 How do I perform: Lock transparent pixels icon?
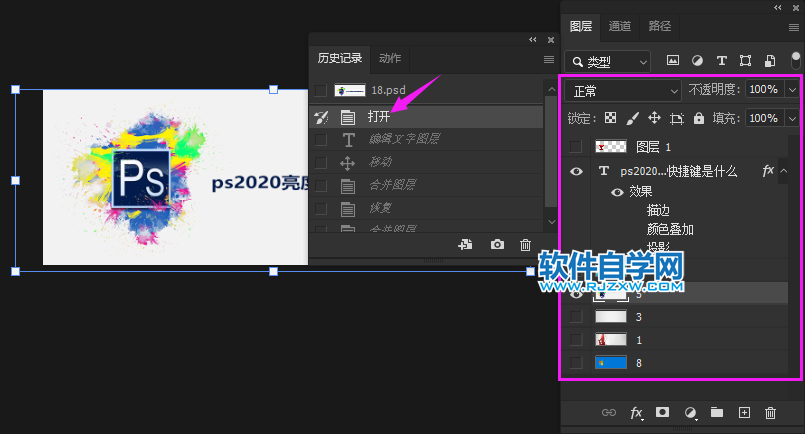point(610,118)
